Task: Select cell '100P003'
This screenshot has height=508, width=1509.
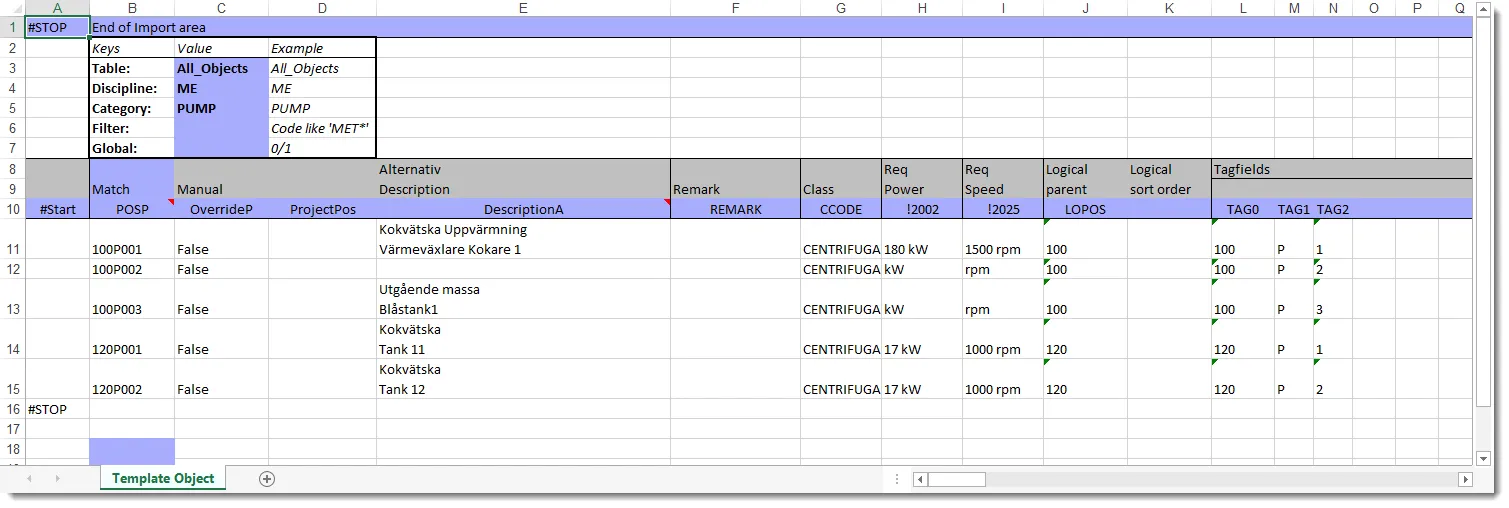Action: (132, 299)
